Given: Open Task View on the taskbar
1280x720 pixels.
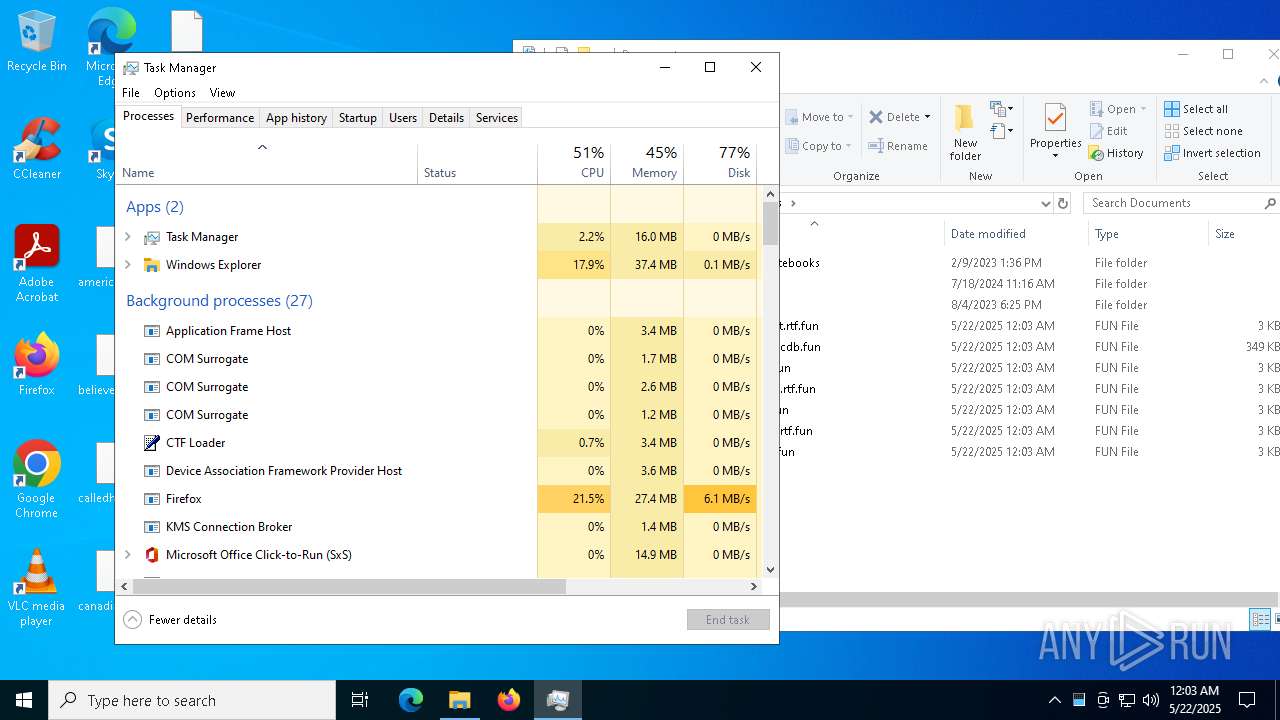Looking at the screenshot, I should [360, 700].
